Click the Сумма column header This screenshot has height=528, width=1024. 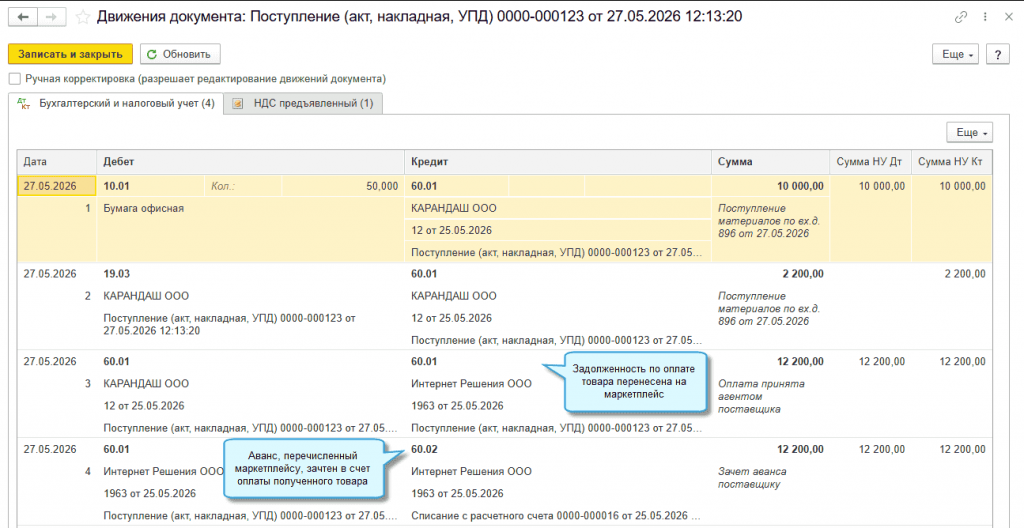(x=771, y=162)
